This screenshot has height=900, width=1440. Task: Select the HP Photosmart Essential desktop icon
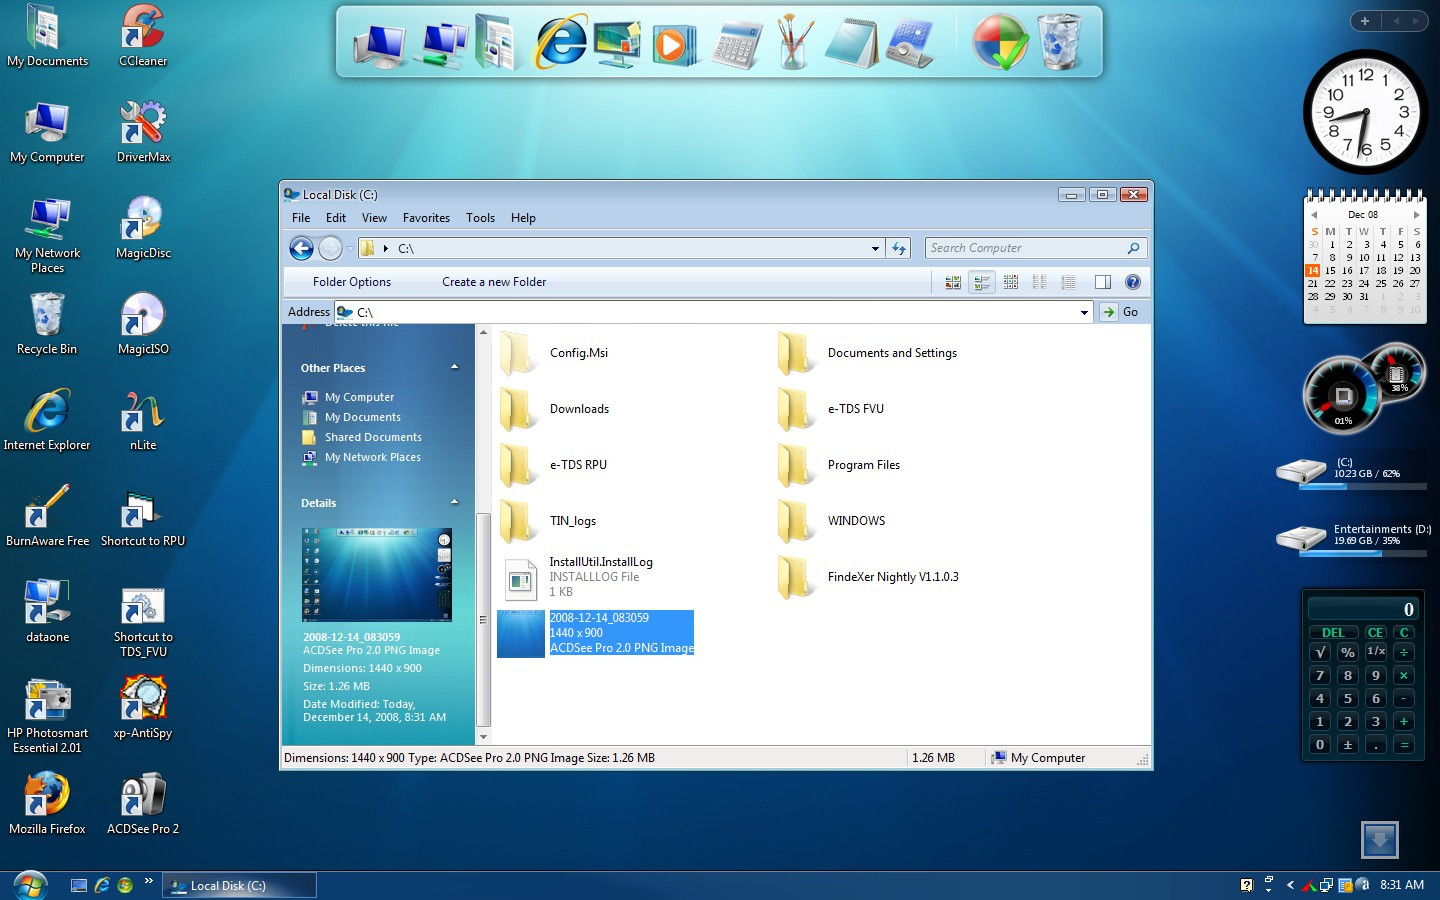[47, 715]
